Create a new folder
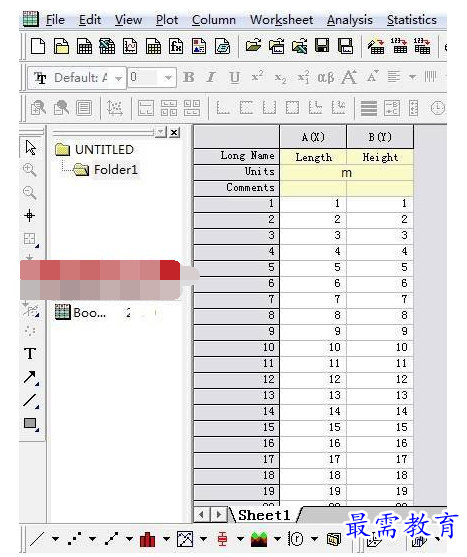Image resolution: width=467 pixels, height=557 pixels. click(x=61, y=47)
